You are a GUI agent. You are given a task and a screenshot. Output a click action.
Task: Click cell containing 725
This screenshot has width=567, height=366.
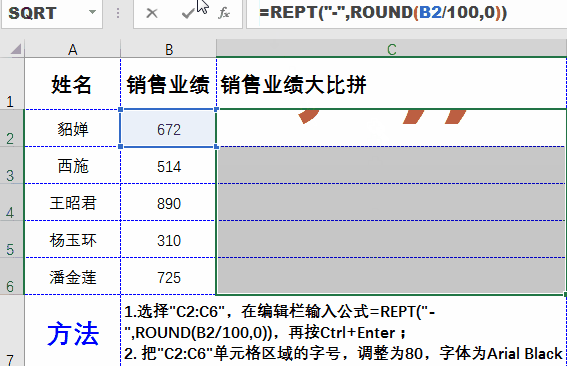coord(169,277)
